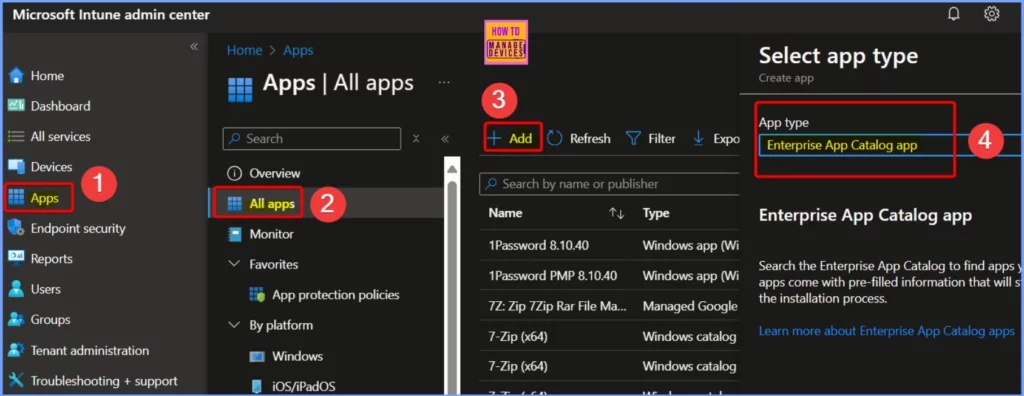Open Learn more about Enterprise App Catalog apps

pos(886,331)
